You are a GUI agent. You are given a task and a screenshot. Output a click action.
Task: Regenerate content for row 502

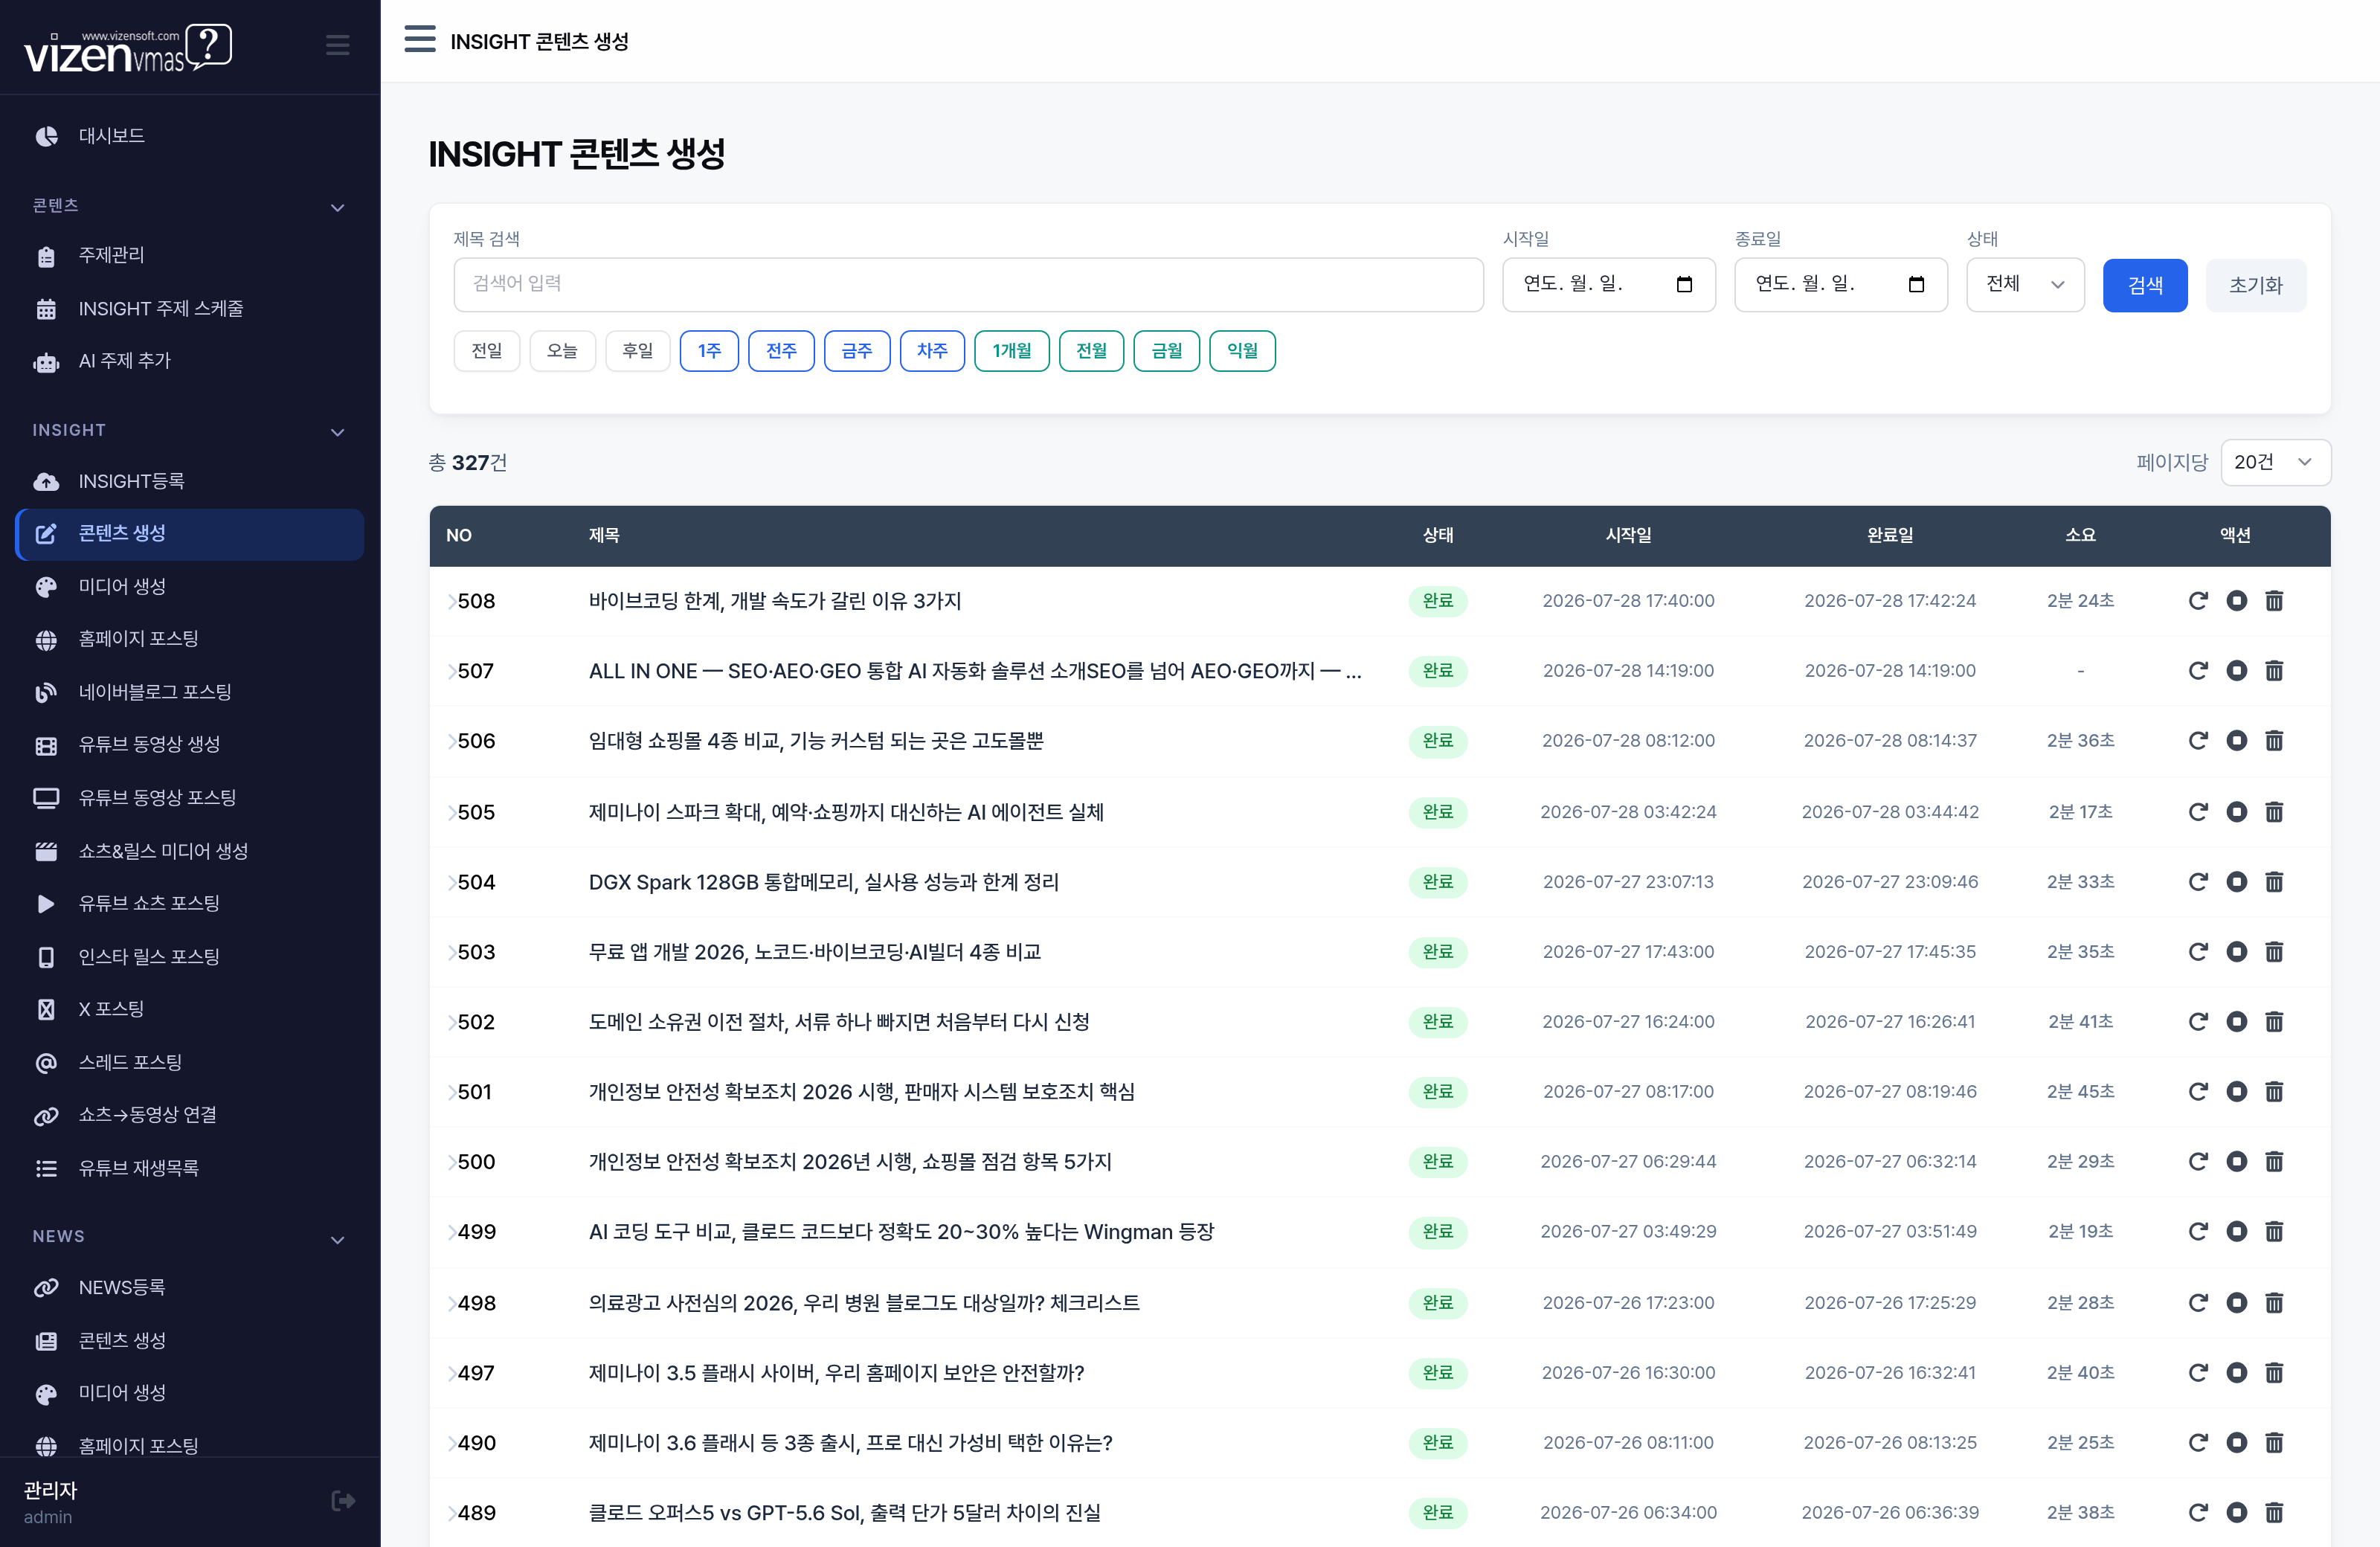(x=2198, y=1022)
